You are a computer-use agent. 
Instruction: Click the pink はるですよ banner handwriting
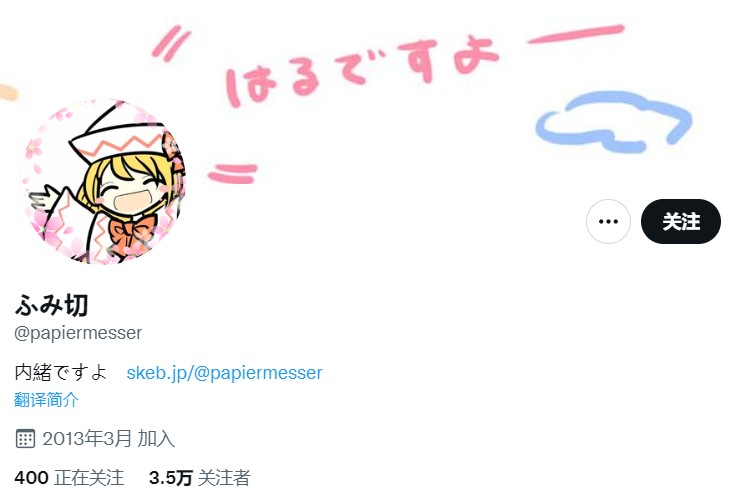click(363, 71)
